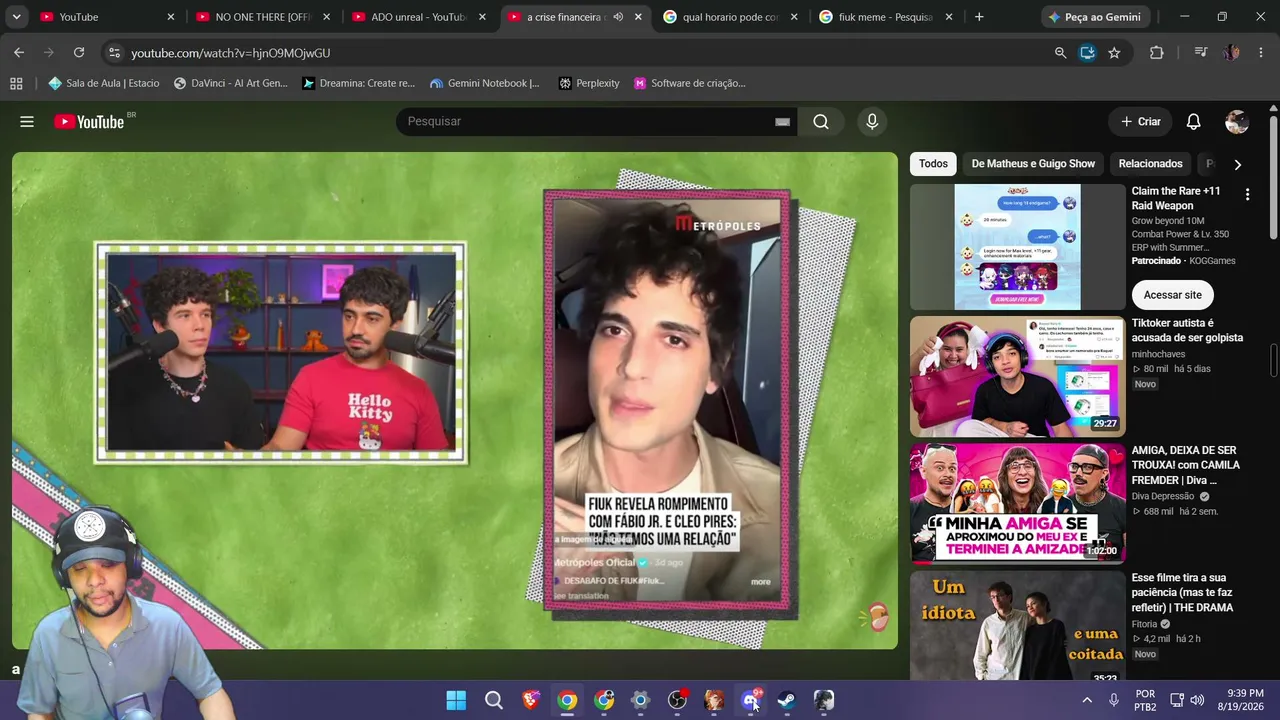Open the on-screen keyboard in search box
Screen dimensions: 1280x720
coord(782,122)
